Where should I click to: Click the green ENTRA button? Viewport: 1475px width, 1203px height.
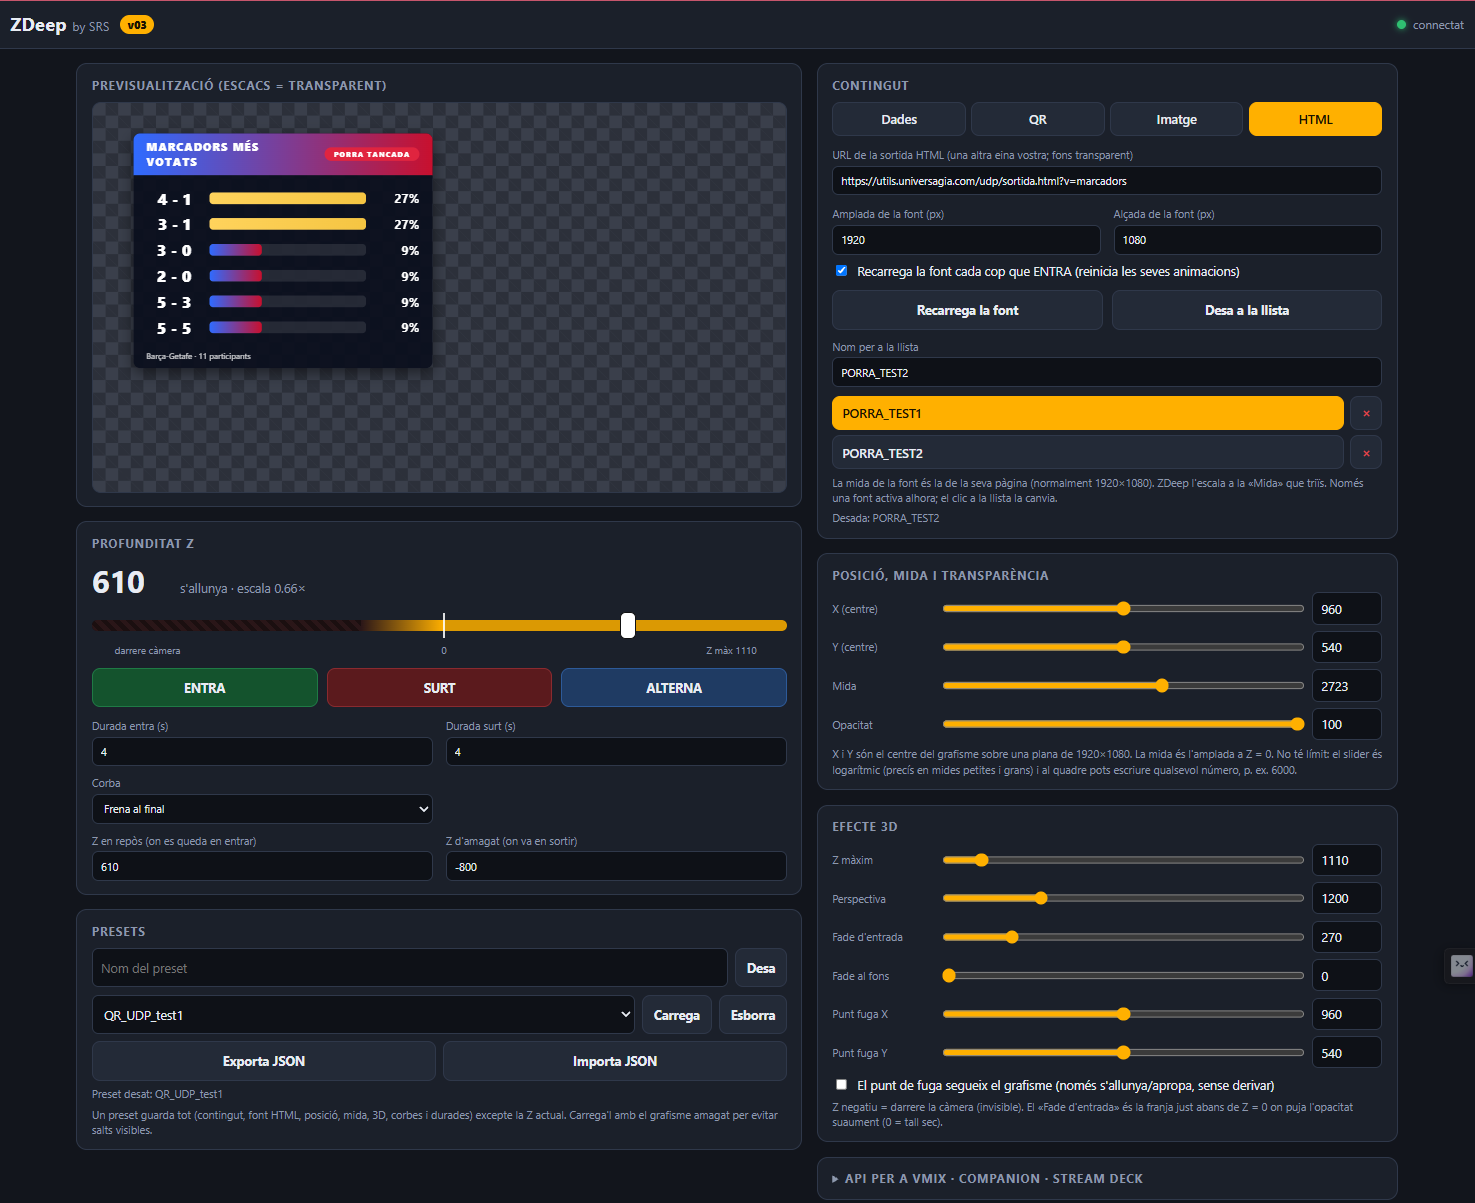tap(205, 688)
